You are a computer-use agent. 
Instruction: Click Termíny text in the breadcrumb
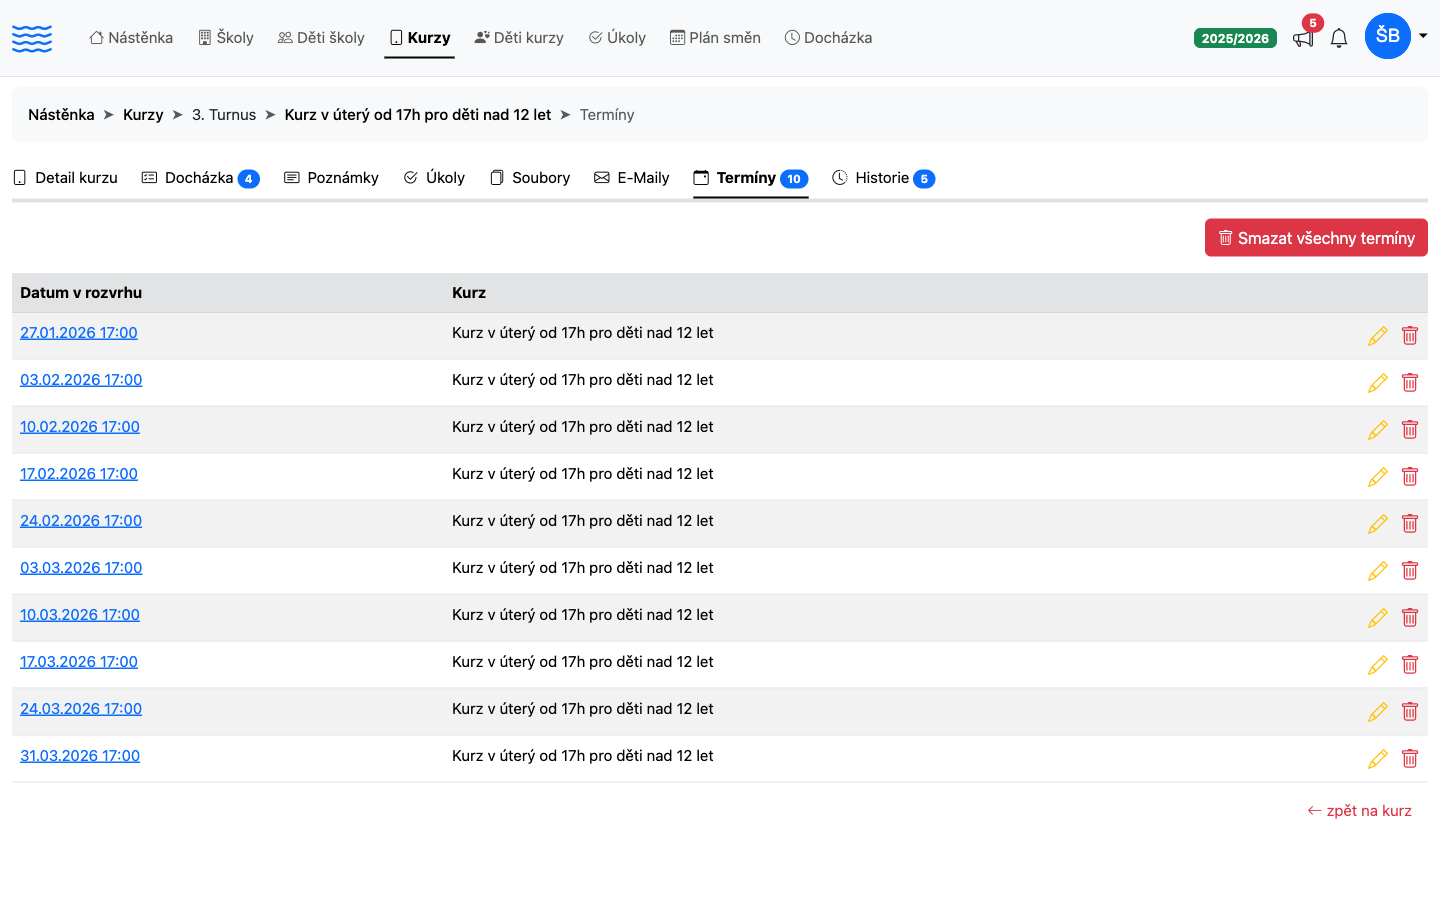pos(607,115)
